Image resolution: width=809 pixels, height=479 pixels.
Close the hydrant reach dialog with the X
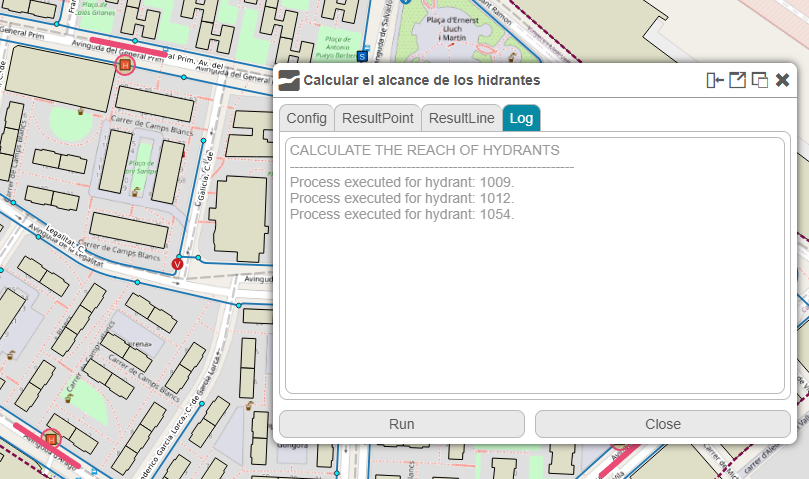click(783, 81)
